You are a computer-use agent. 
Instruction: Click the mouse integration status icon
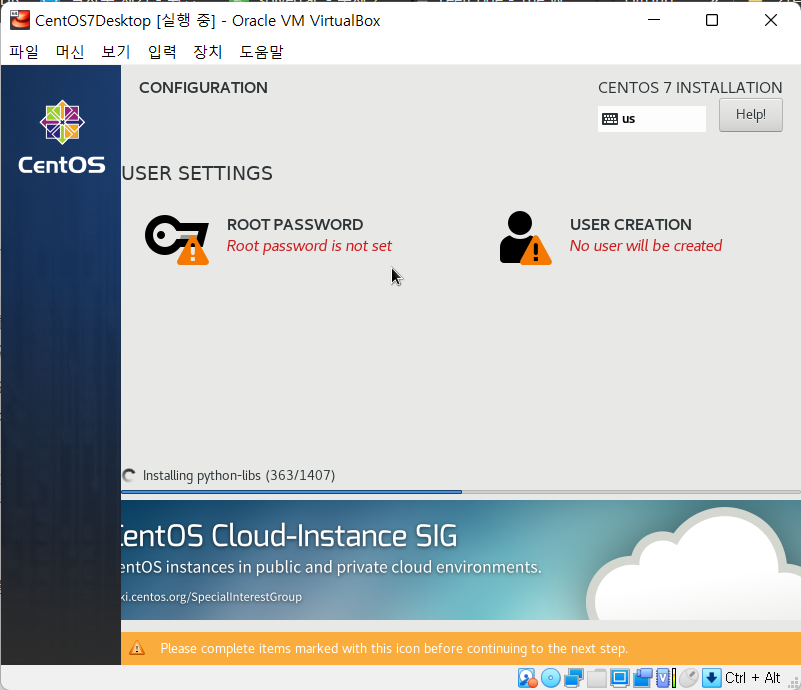pos(689,678)
